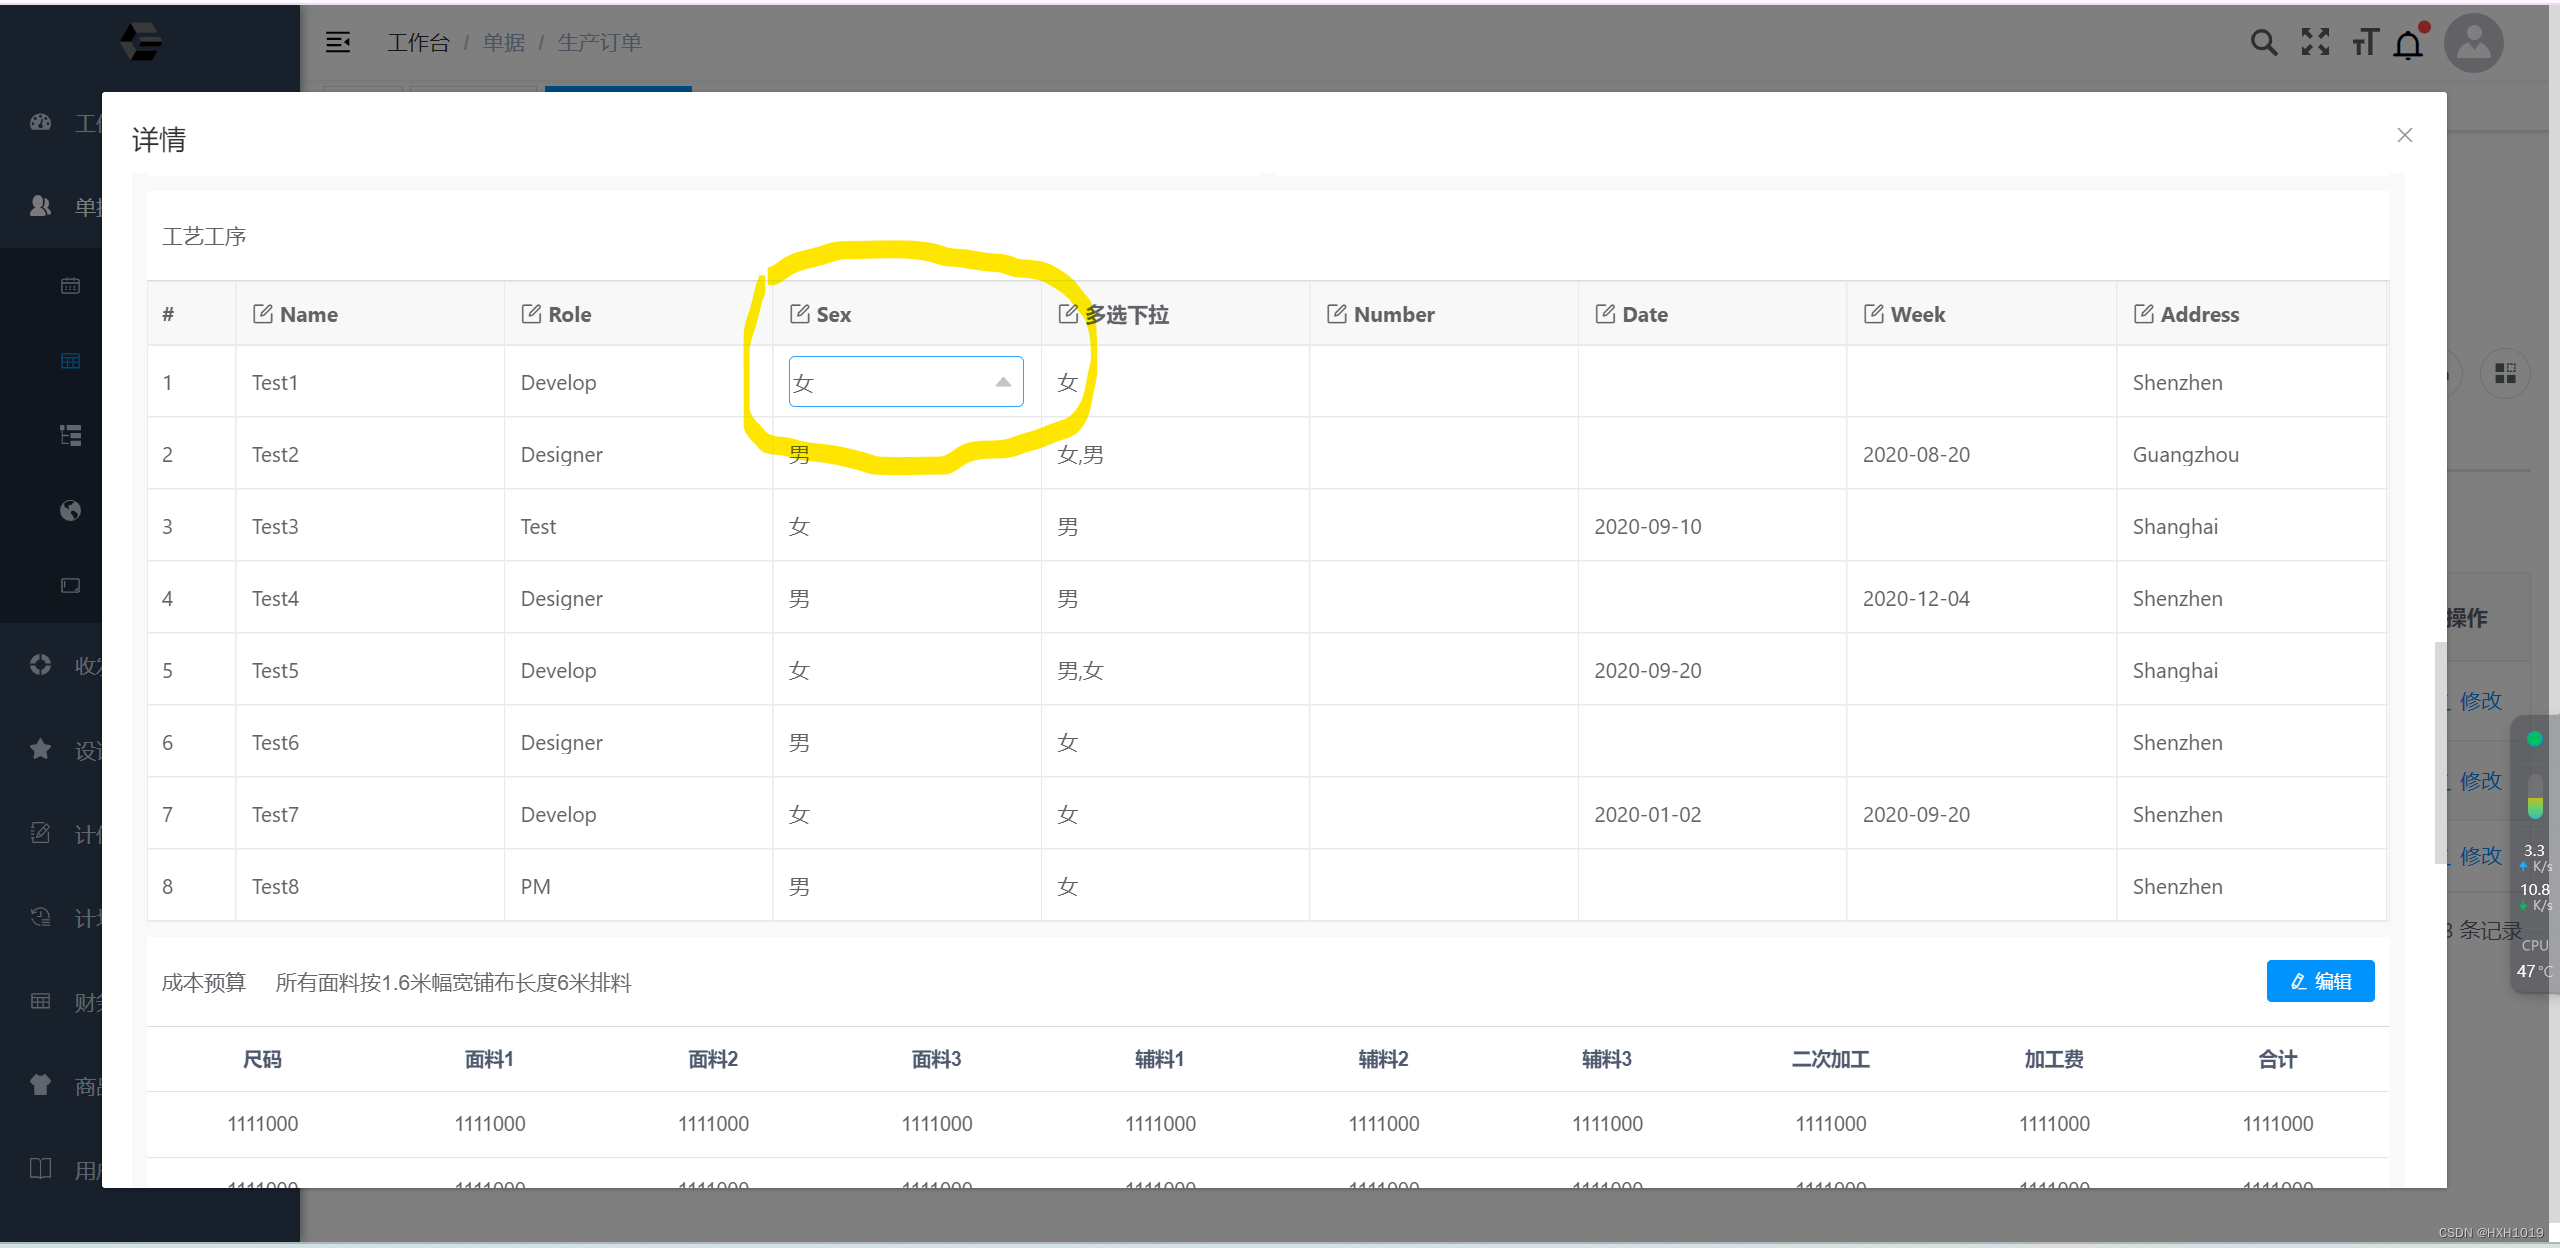Go to 工作台 in the breadcrumb
The image size is (2560, 1248).
(418, 43)
